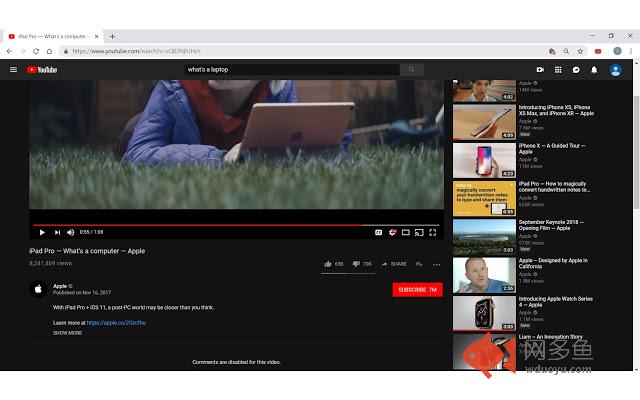
Task: Open the Chrome three-dot menu
Action: [x=631, y=51]
